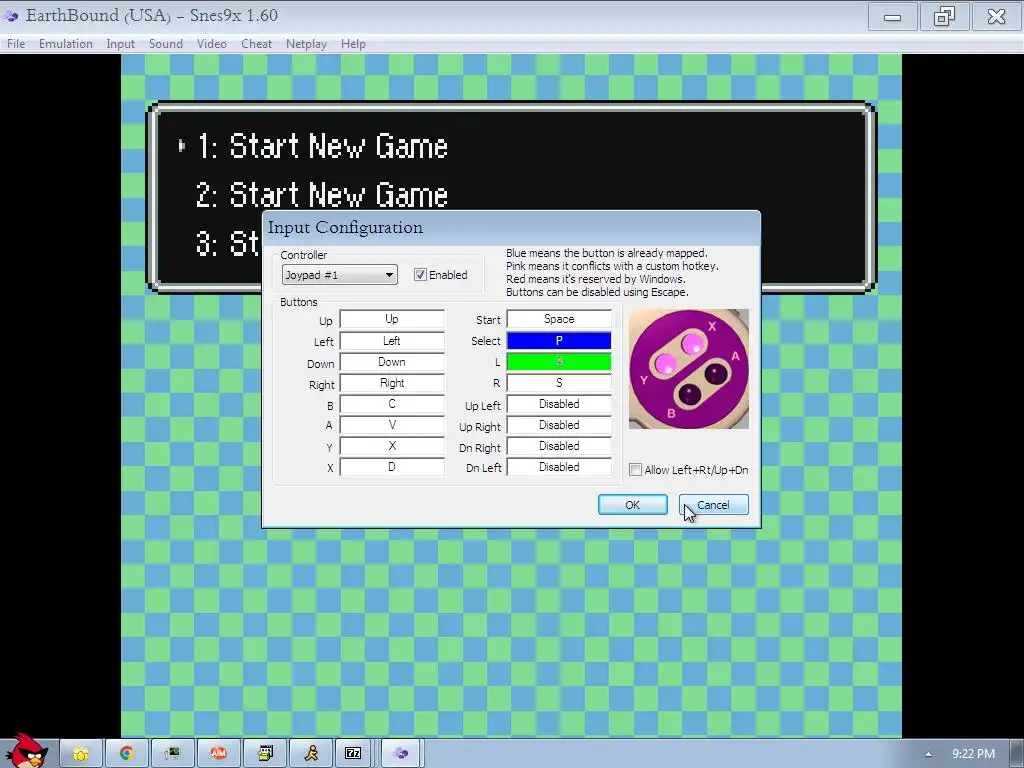Click the A button field mapped to V
1024x768 pixels.
point(392,425)
